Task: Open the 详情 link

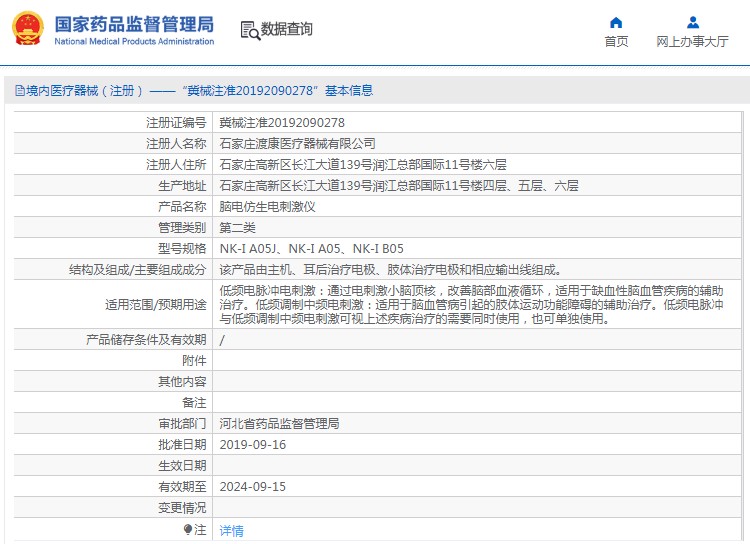Action: coord(231,531)
